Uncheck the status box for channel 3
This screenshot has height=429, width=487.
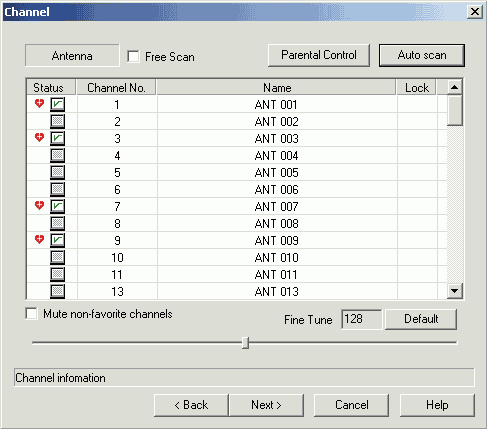pyautogui.click(x=58, y=138)
